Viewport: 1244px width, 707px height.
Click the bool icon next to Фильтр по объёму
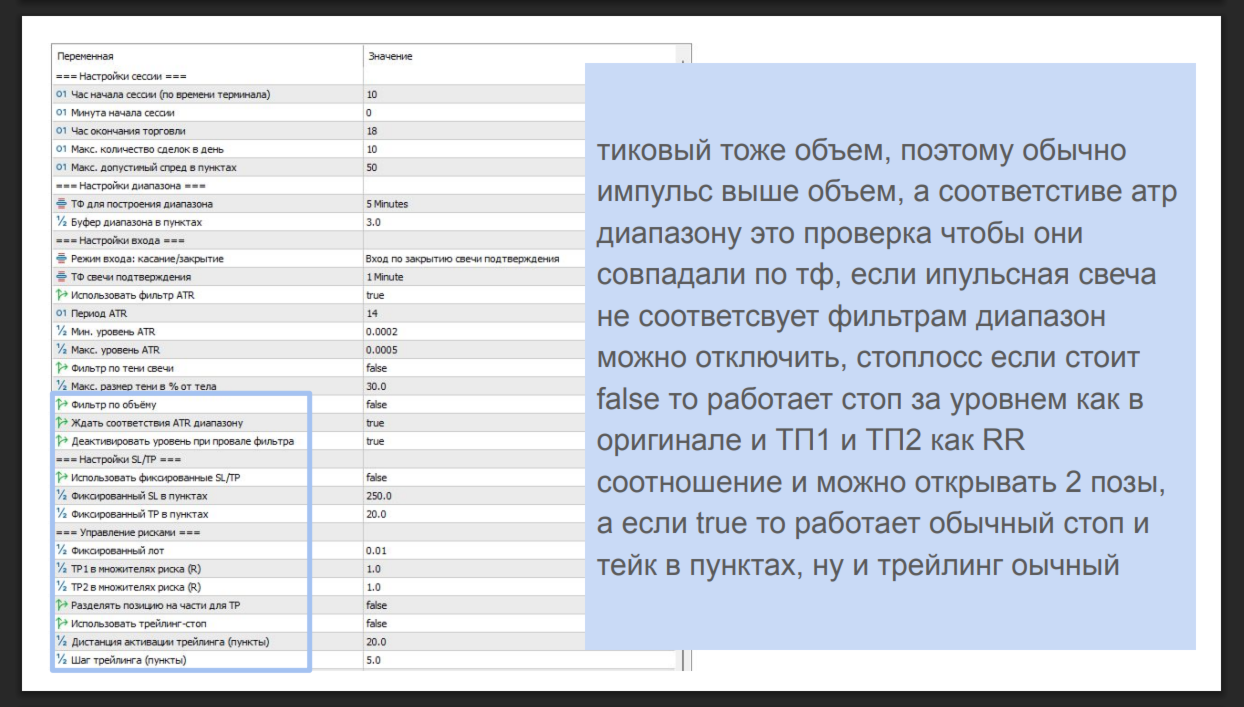pos(61,405)
